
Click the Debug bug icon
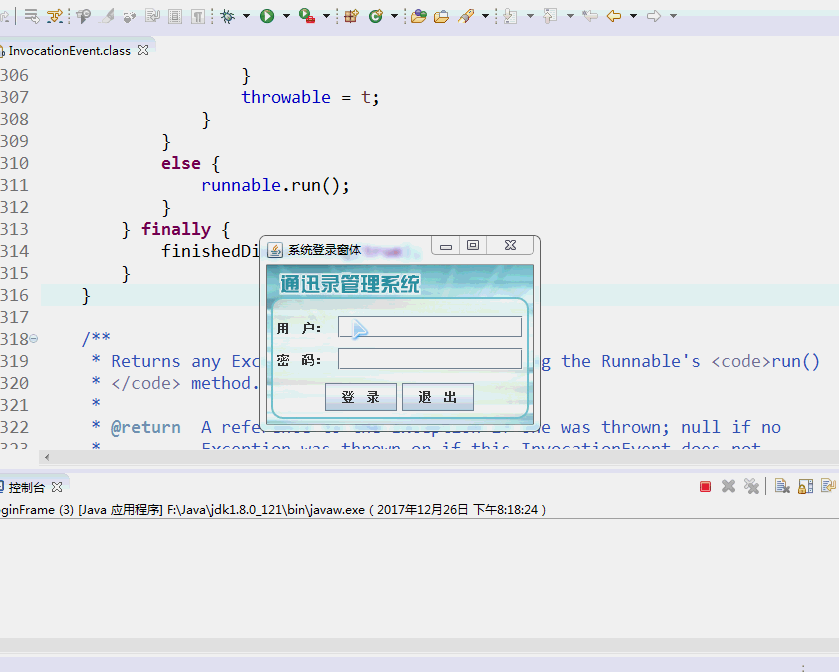click(x=227, y=17)
